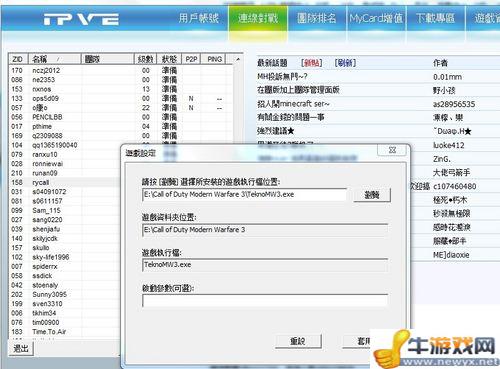Sort player list by 級數 column
Image resolution: width=500 pixels, height=369 pixels.
click(x=146, y=59)
